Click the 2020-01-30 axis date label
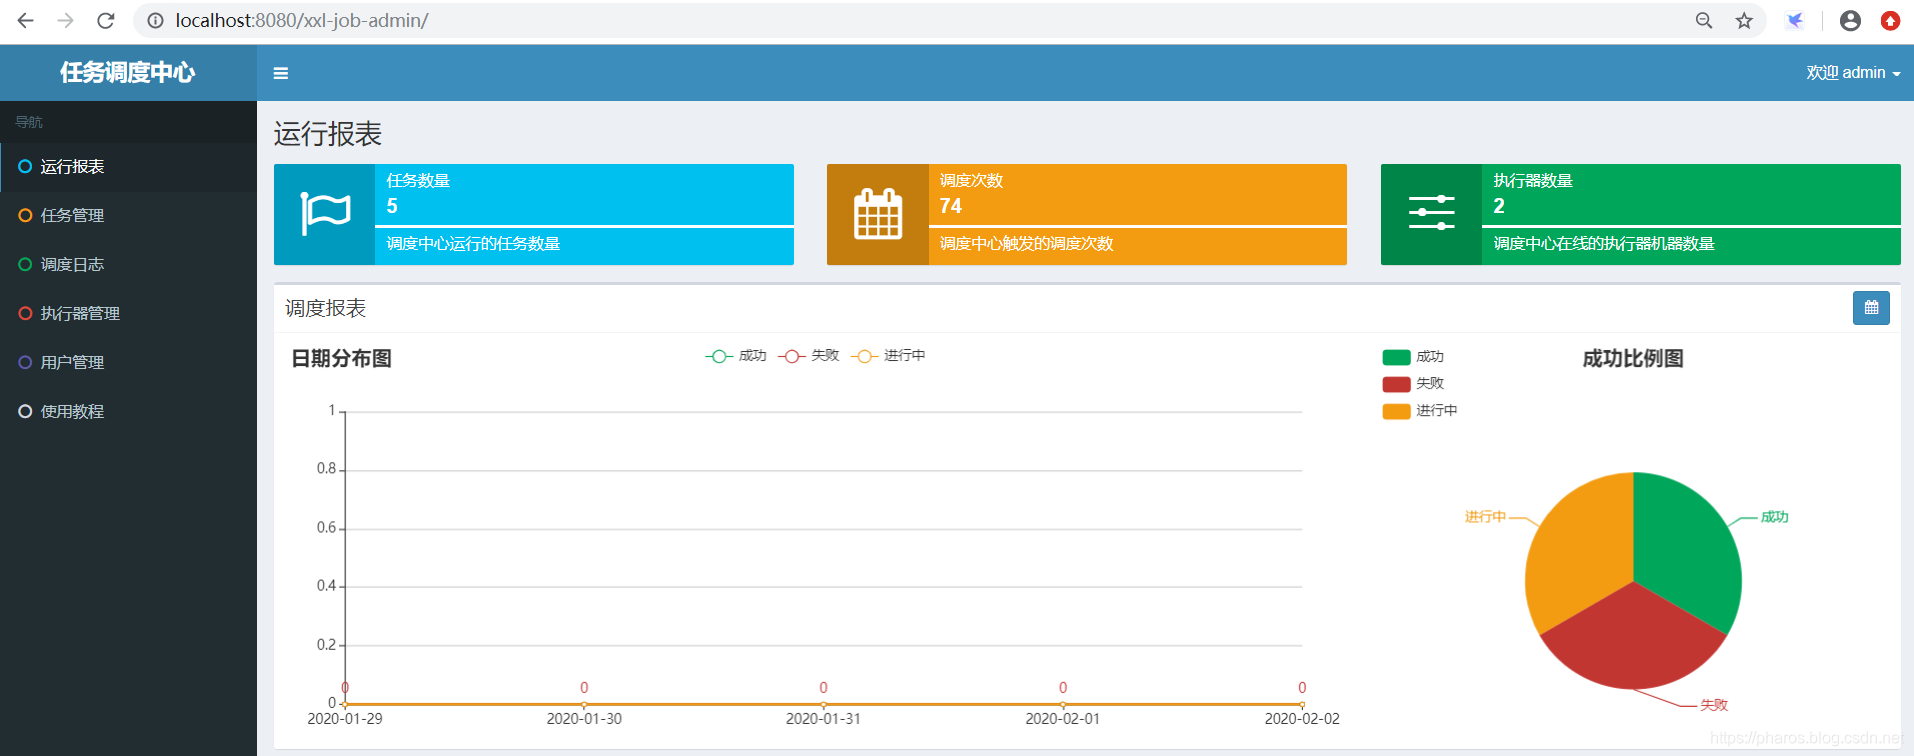1914x756 pixels. tap(584, 719)
